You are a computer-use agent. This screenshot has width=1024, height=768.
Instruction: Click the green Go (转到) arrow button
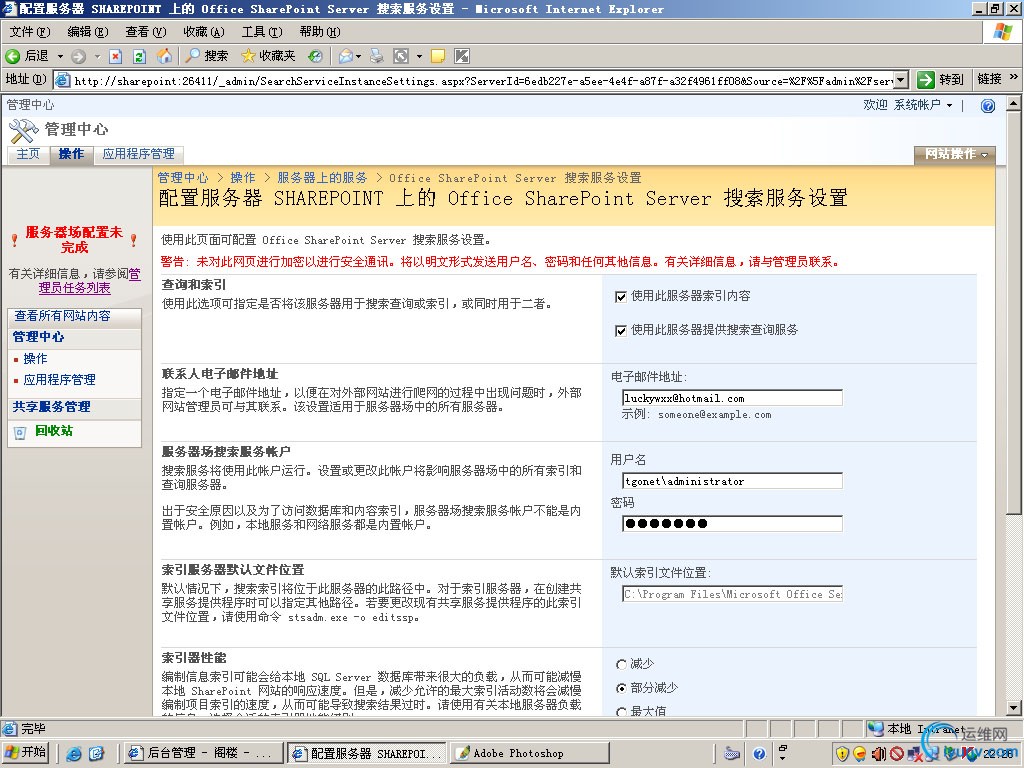940,80
